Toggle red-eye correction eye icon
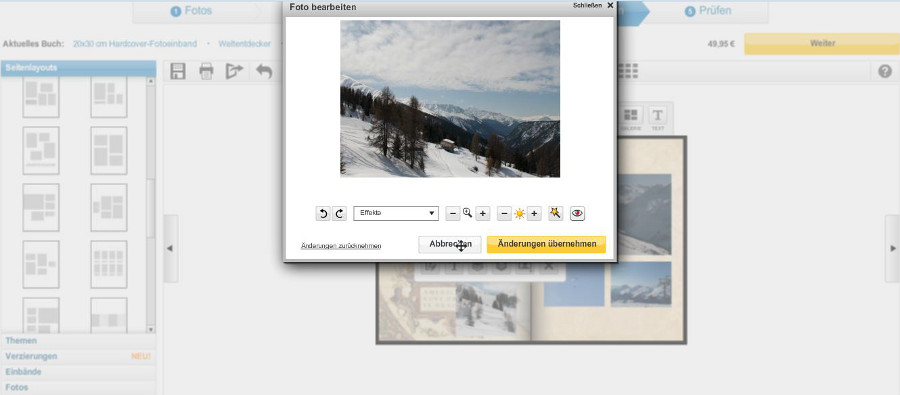This screenshot has width=900, height=395. (577, 214)
